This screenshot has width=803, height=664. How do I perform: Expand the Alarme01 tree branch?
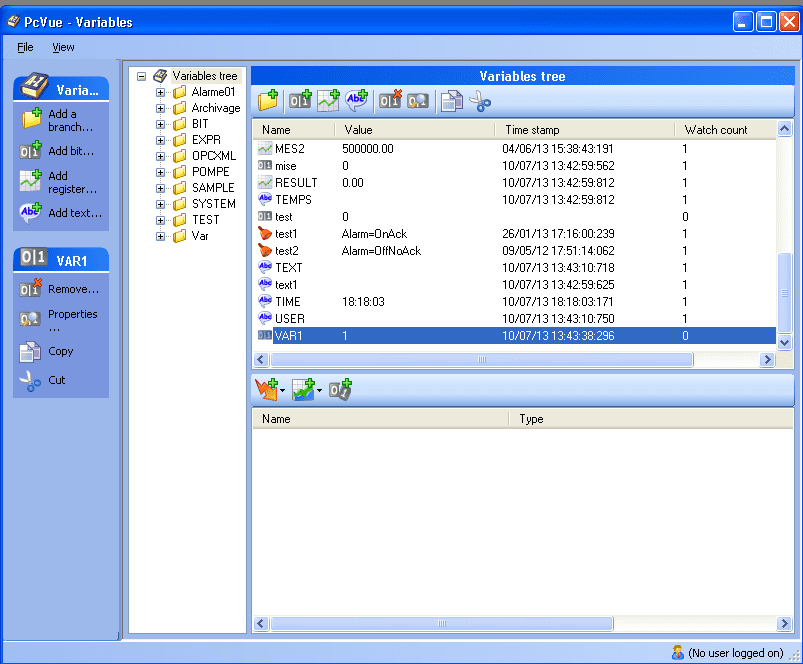point(160,92)
